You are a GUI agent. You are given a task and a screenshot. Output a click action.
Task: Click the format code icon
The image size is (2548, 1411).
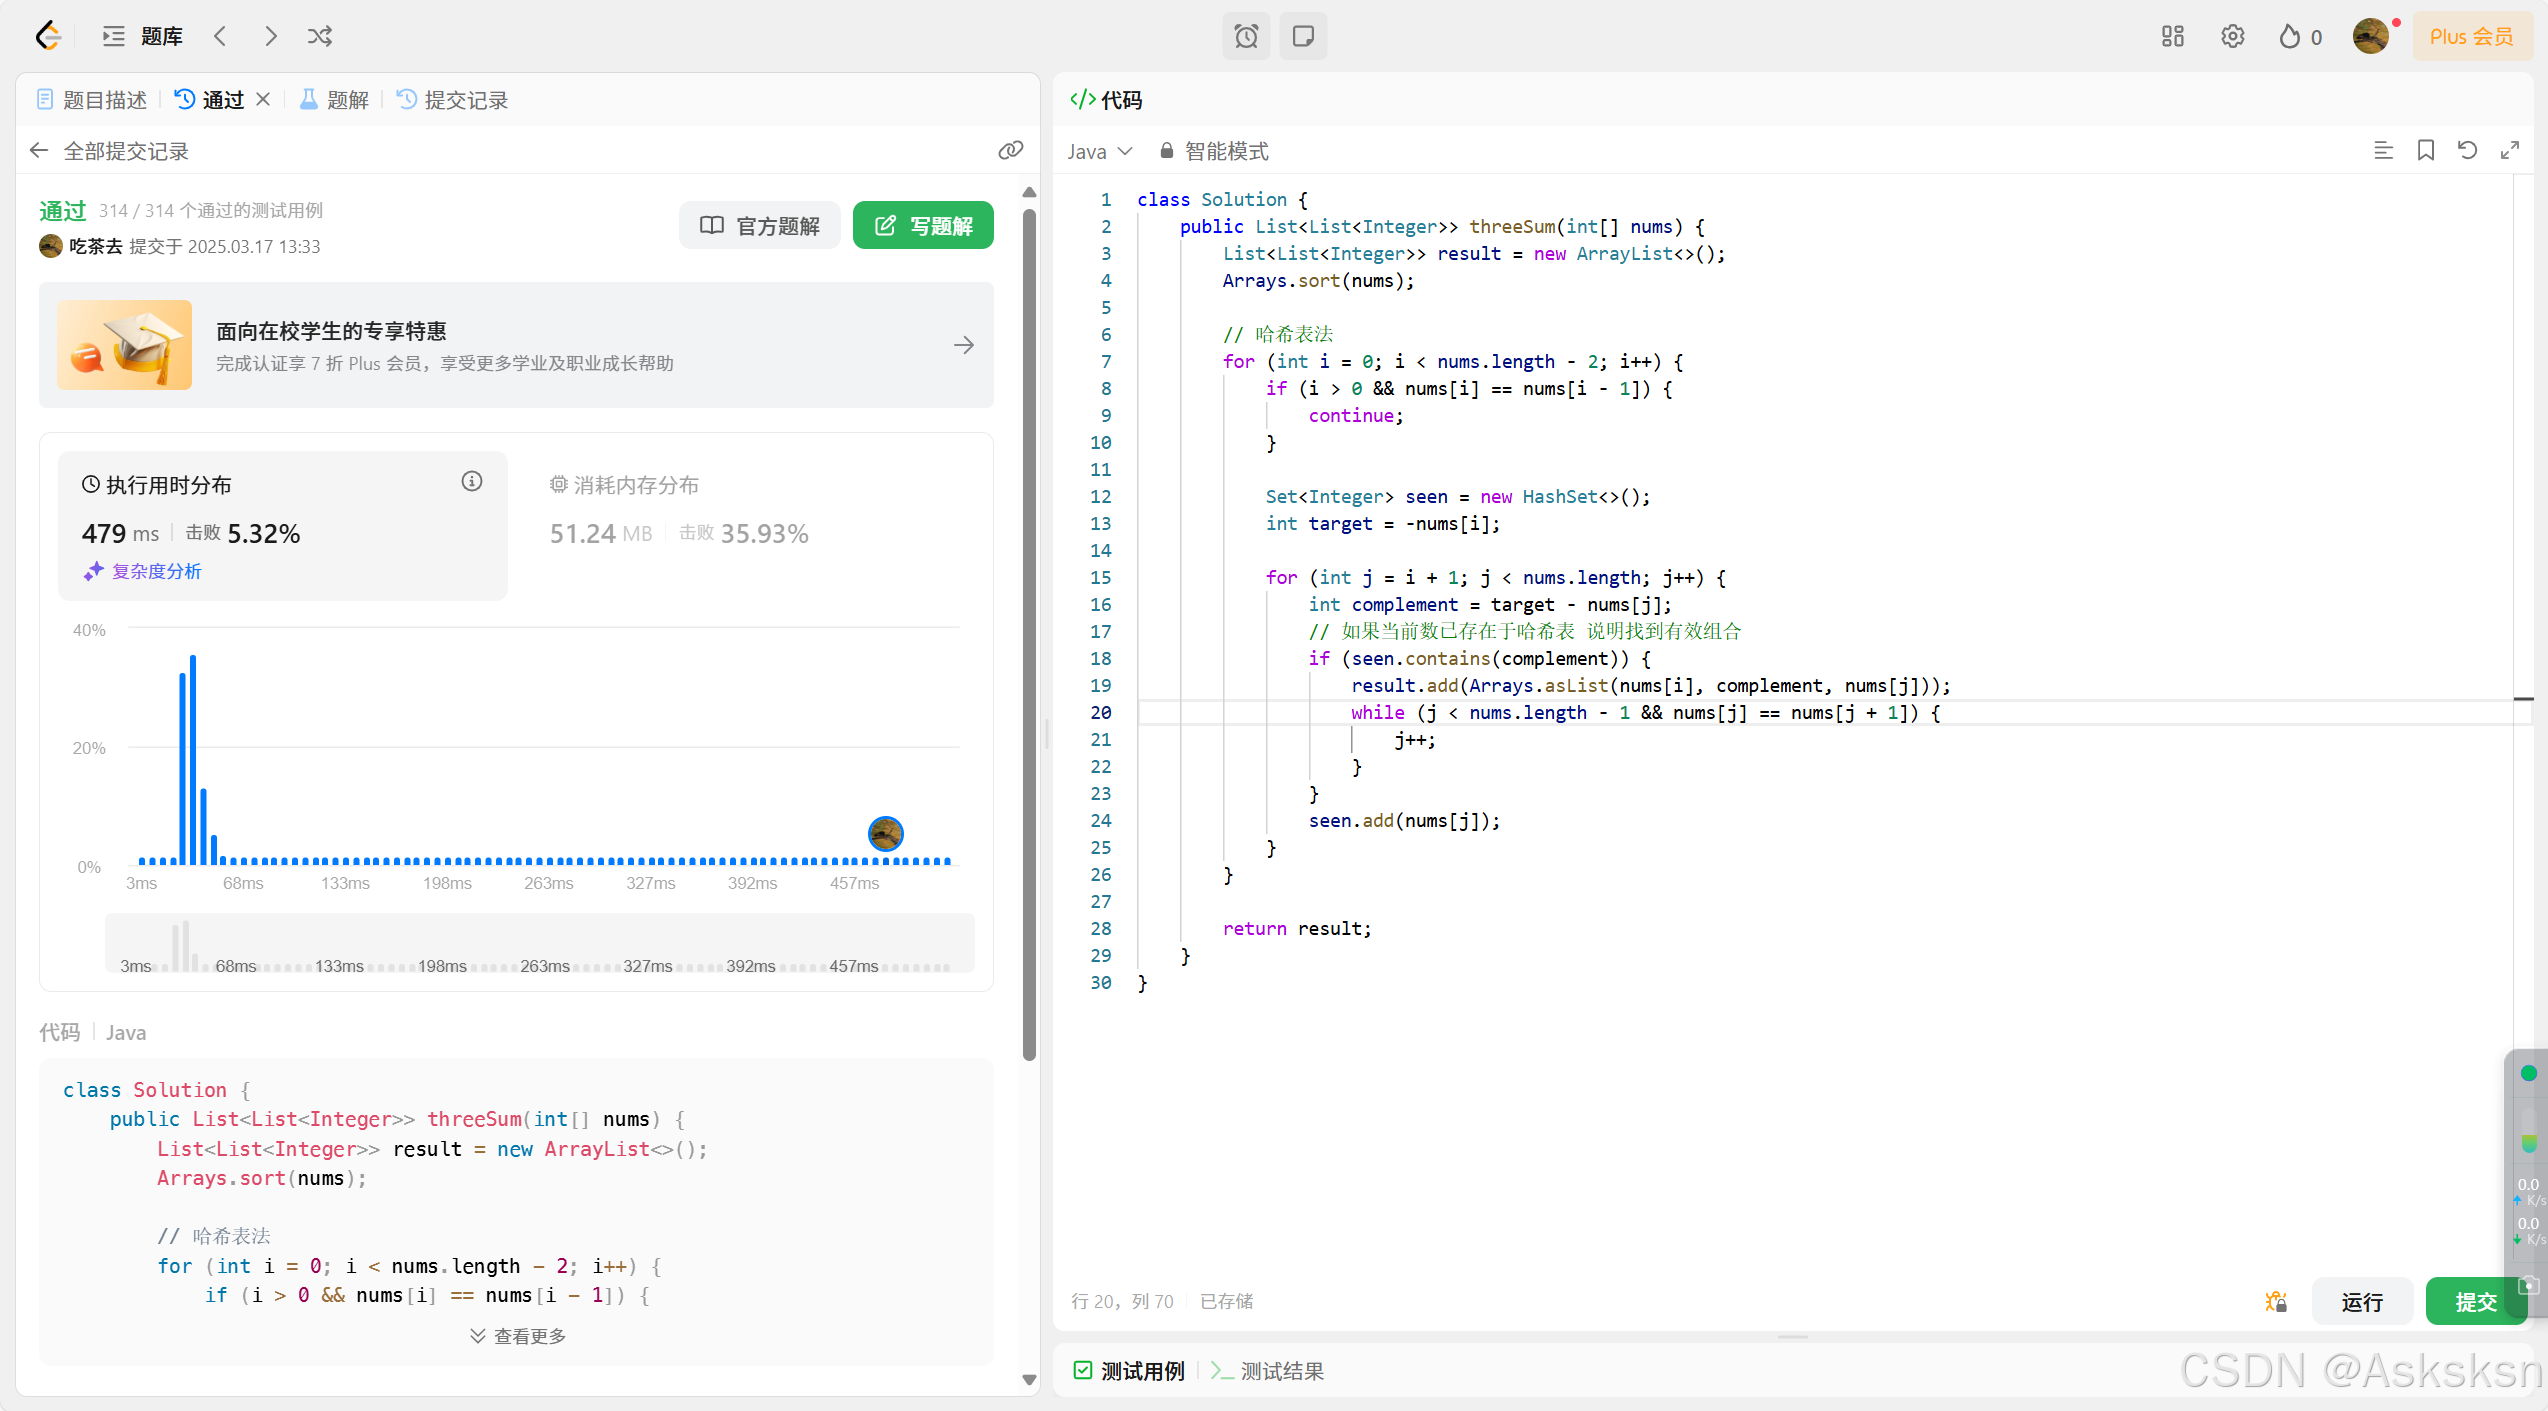coord(2383,151)
